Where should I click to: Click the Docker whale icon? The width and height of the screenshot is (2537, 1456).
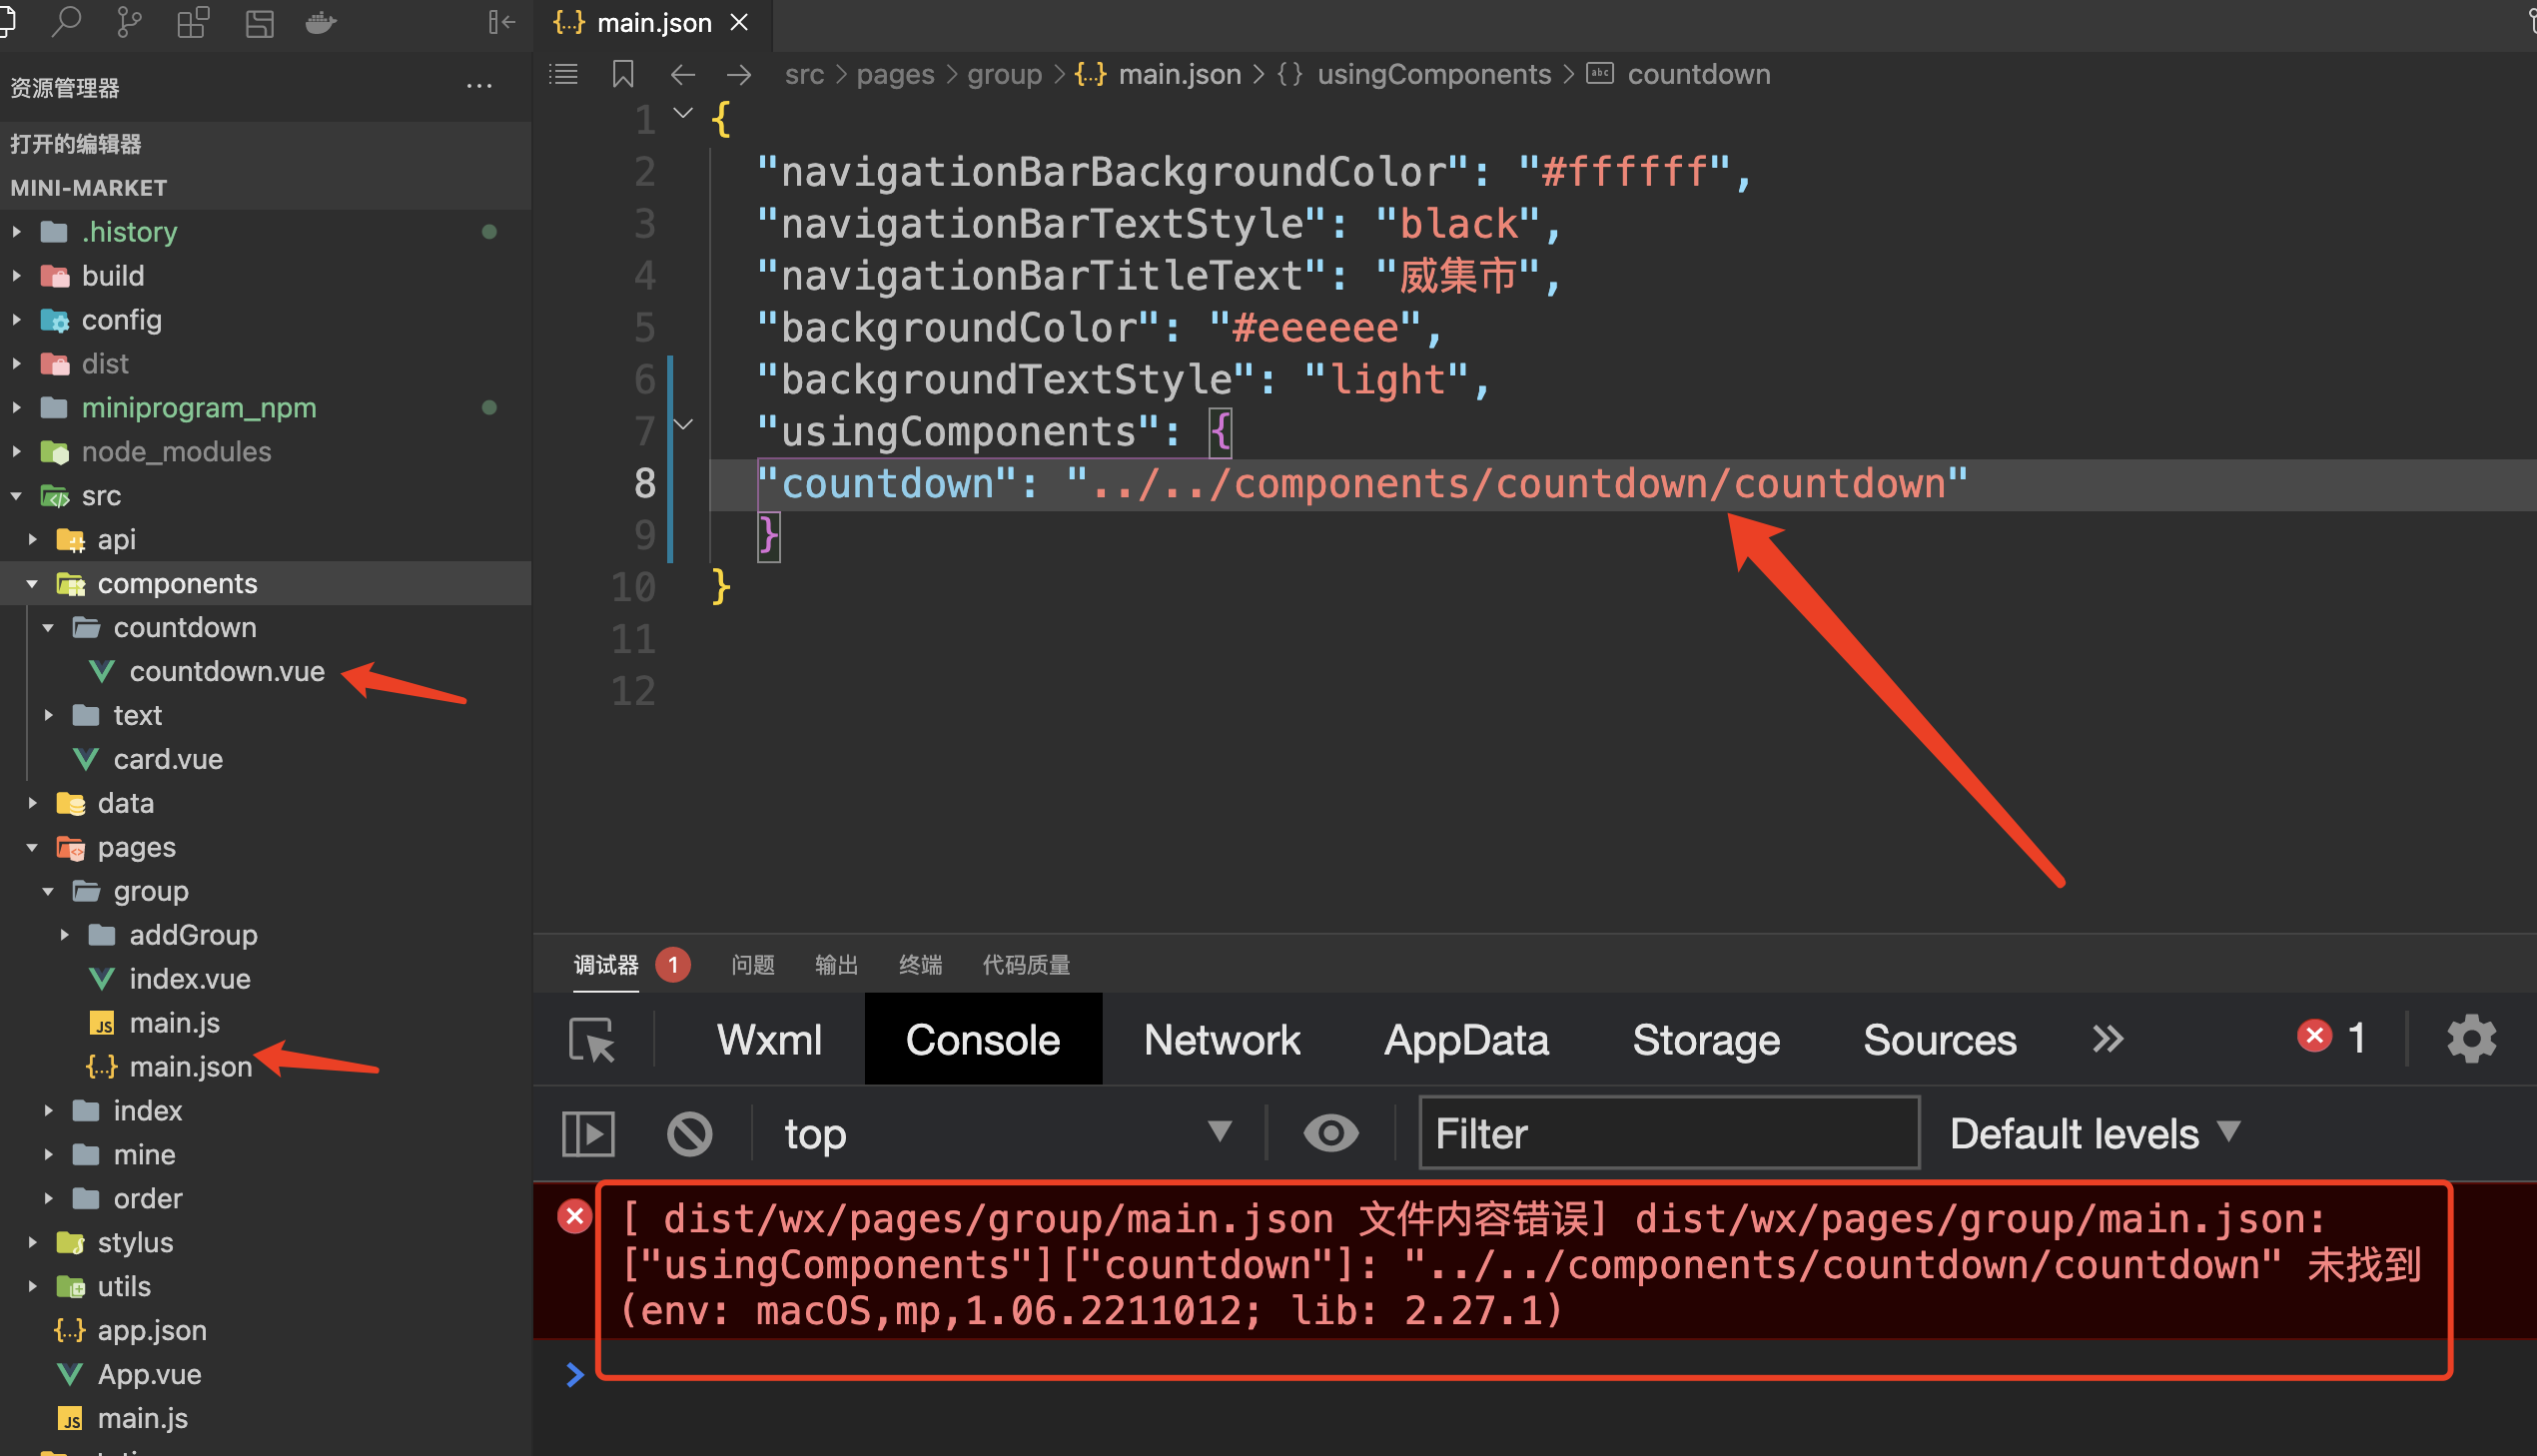pos(320,22)
